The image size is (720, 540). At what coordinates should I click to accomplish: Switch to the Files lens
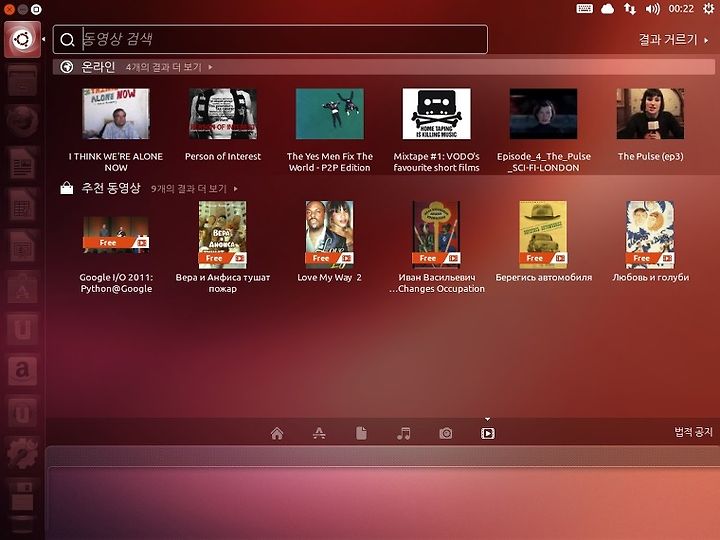(361, 433)
